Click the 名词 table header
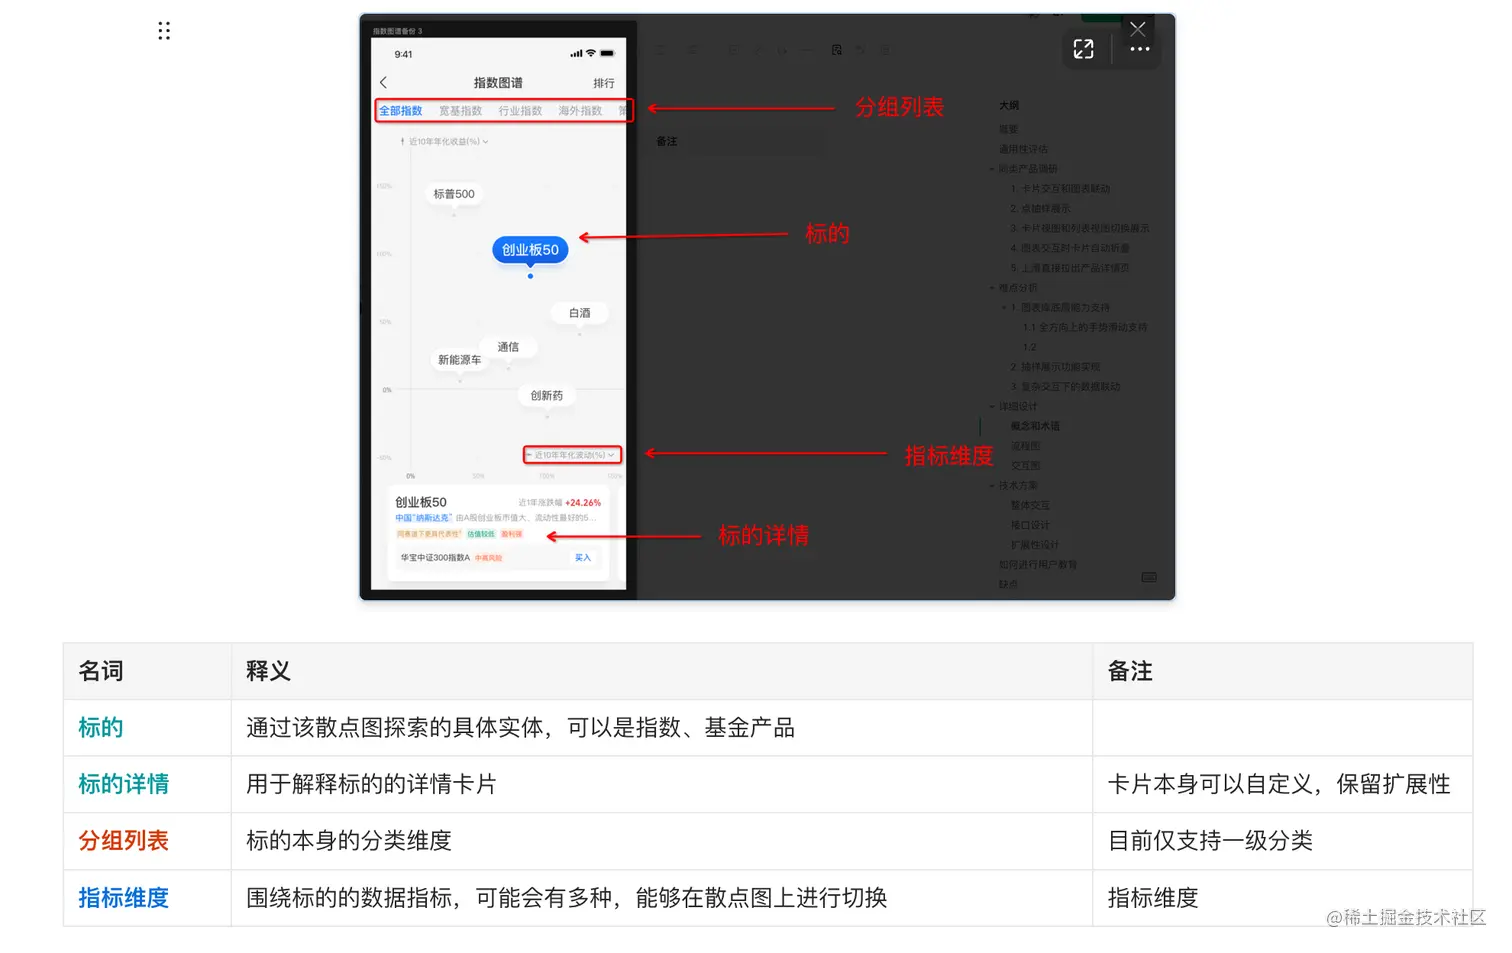Viewport: 1512px width, 953px height. pyautogui.click(x=101, y=671)
